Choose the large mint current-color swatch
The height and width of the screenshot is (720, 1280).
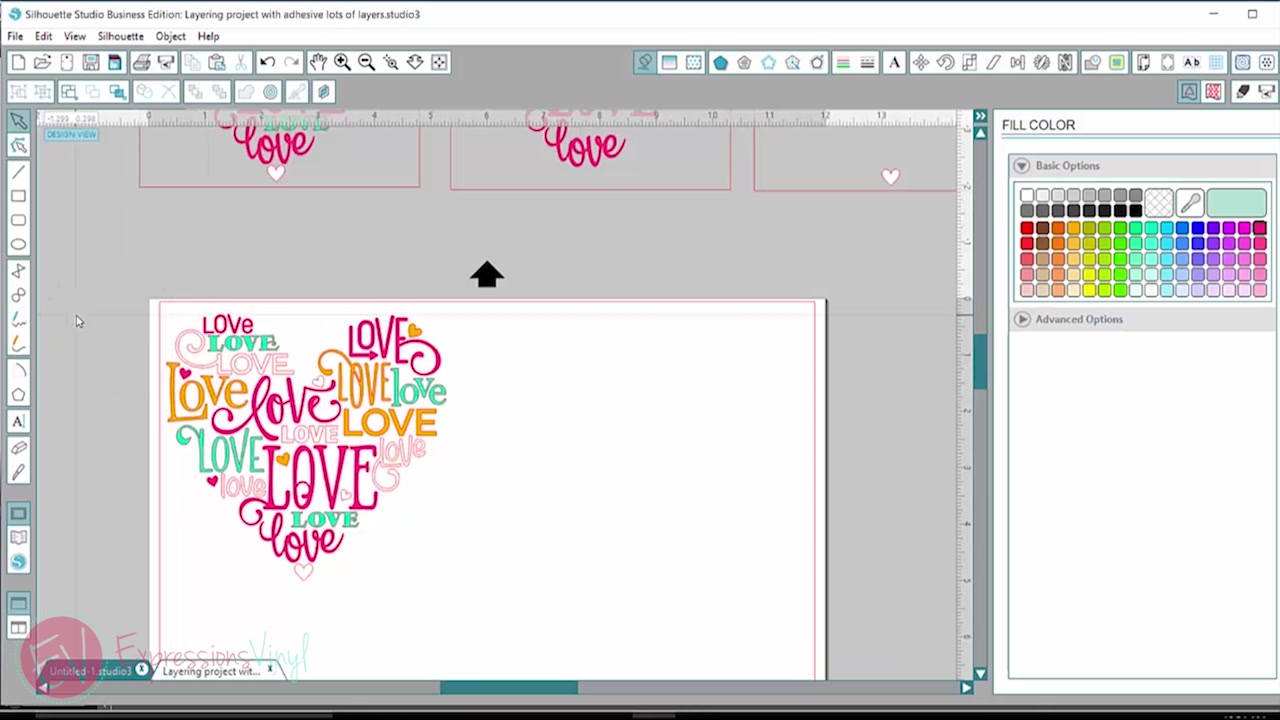(1237, 203)
